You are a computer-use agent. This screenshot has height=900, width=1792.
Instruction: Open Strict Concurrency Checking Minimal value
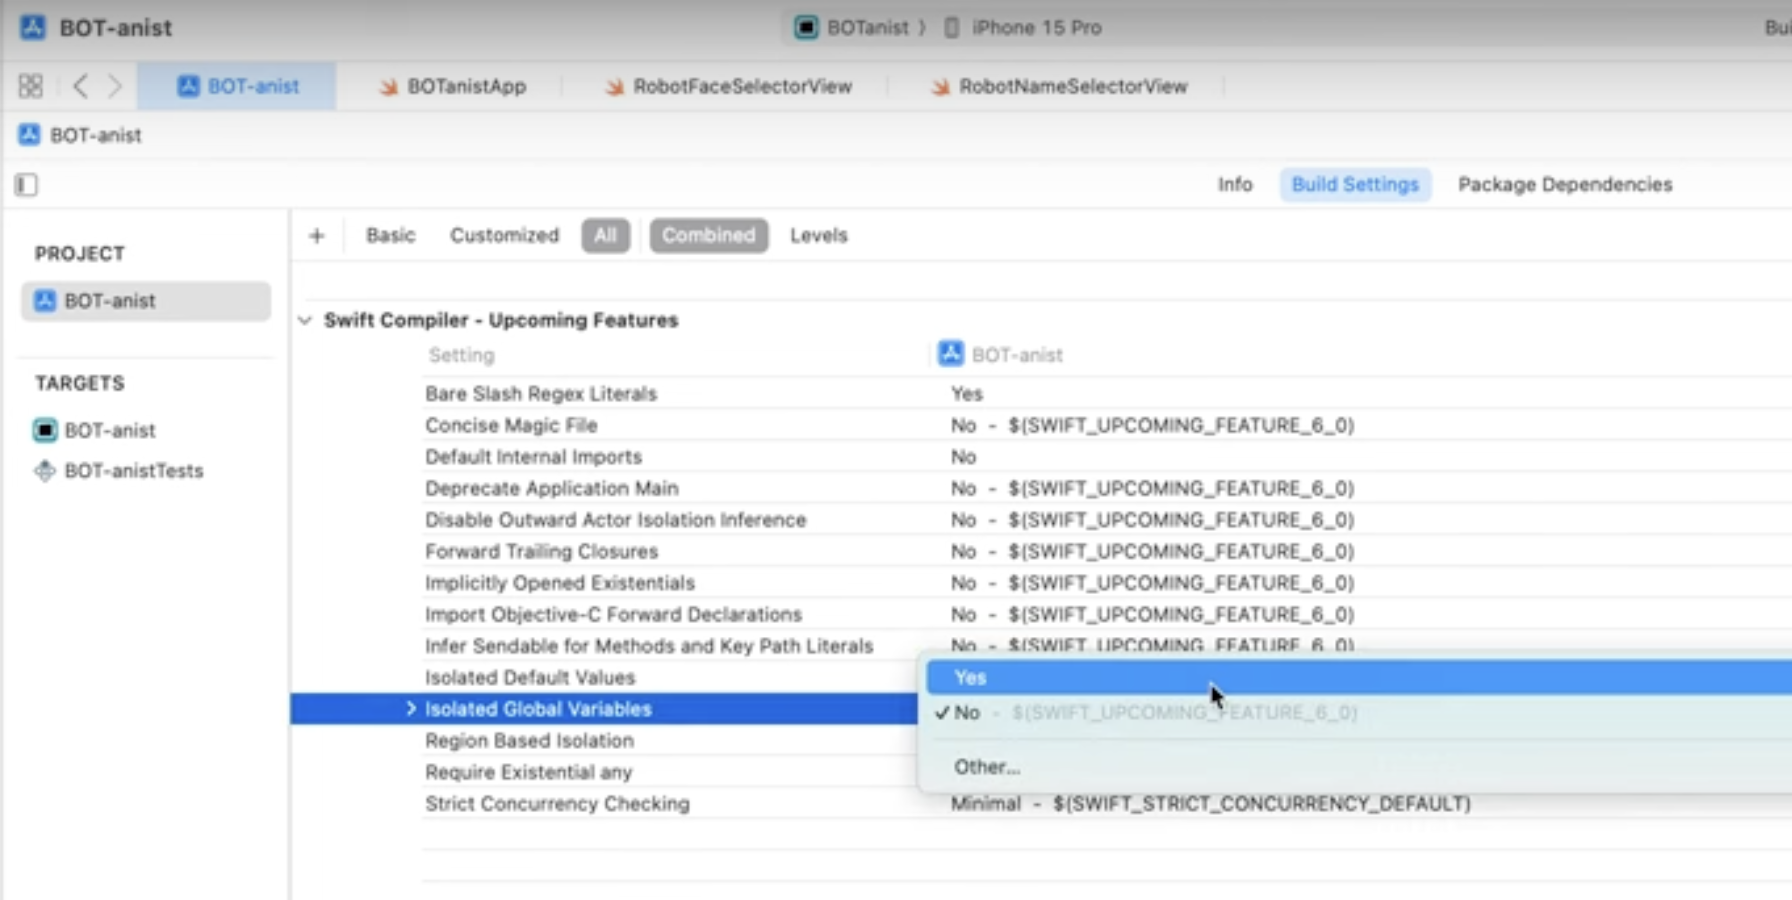tap(1210, 803)
